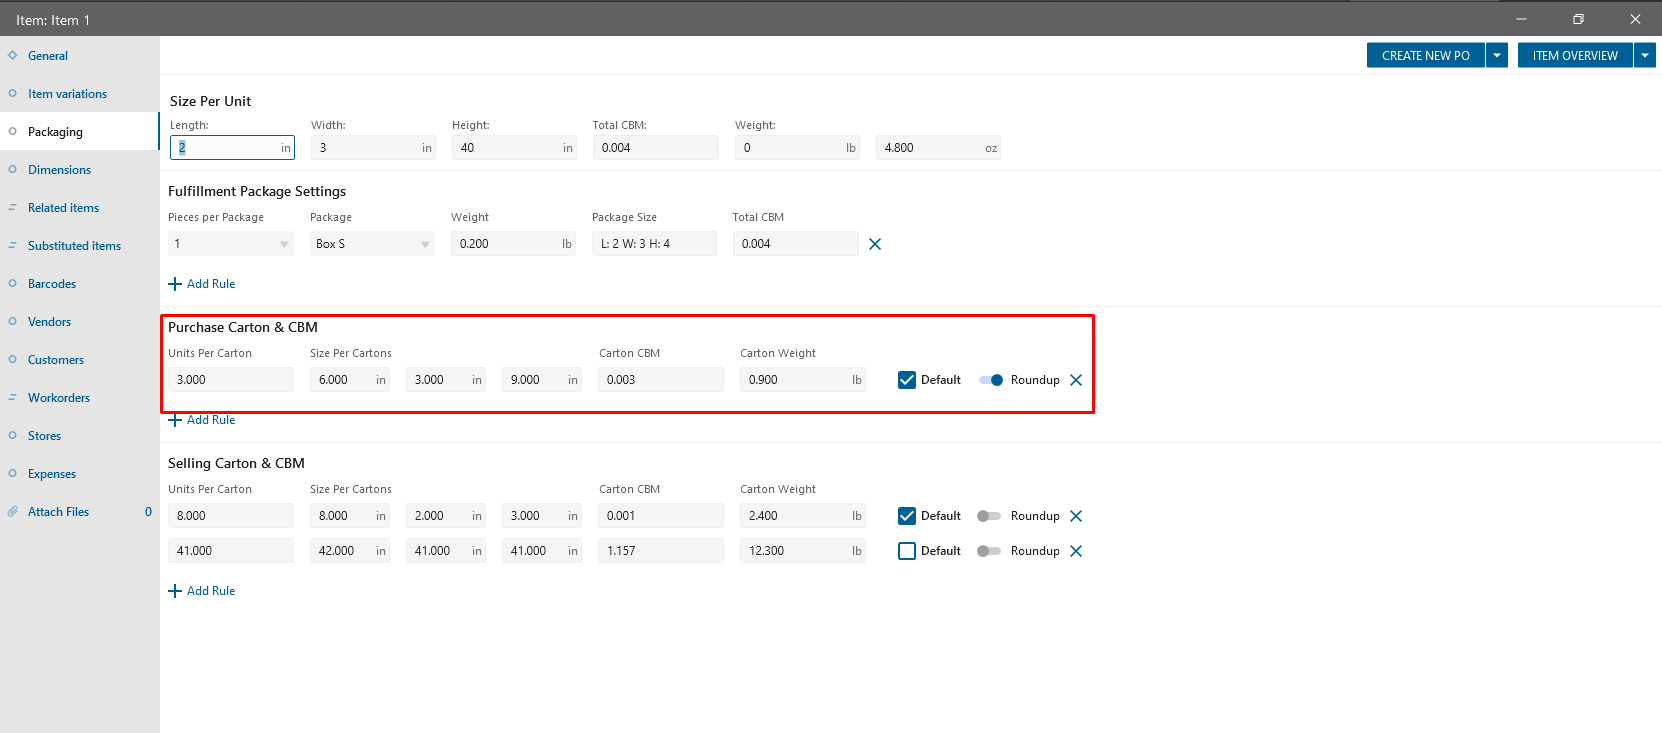Screen dimensions: 1662x733
Task: Click the plus icon under Selling Carton rules
Action: coord(175,591)
